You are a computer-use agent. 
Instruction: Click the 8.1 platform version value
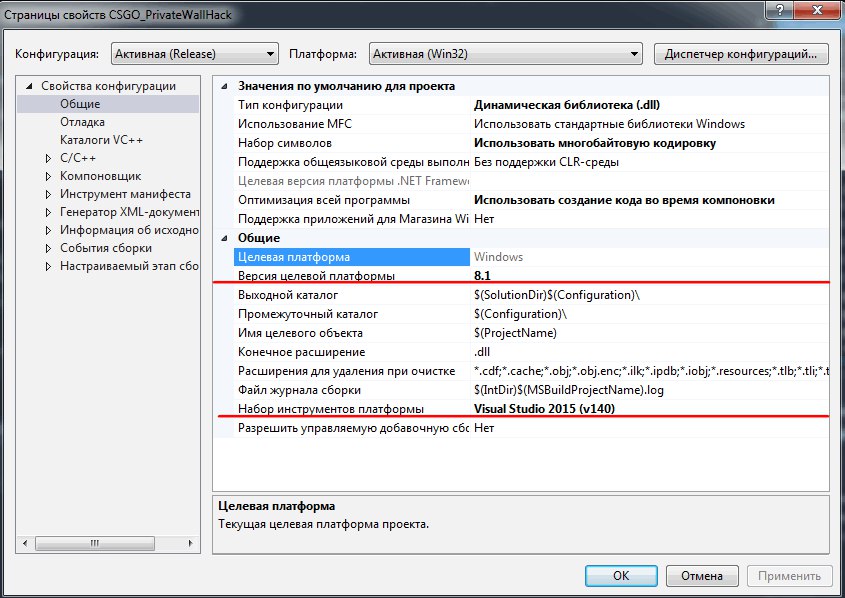tap(482, 276)
